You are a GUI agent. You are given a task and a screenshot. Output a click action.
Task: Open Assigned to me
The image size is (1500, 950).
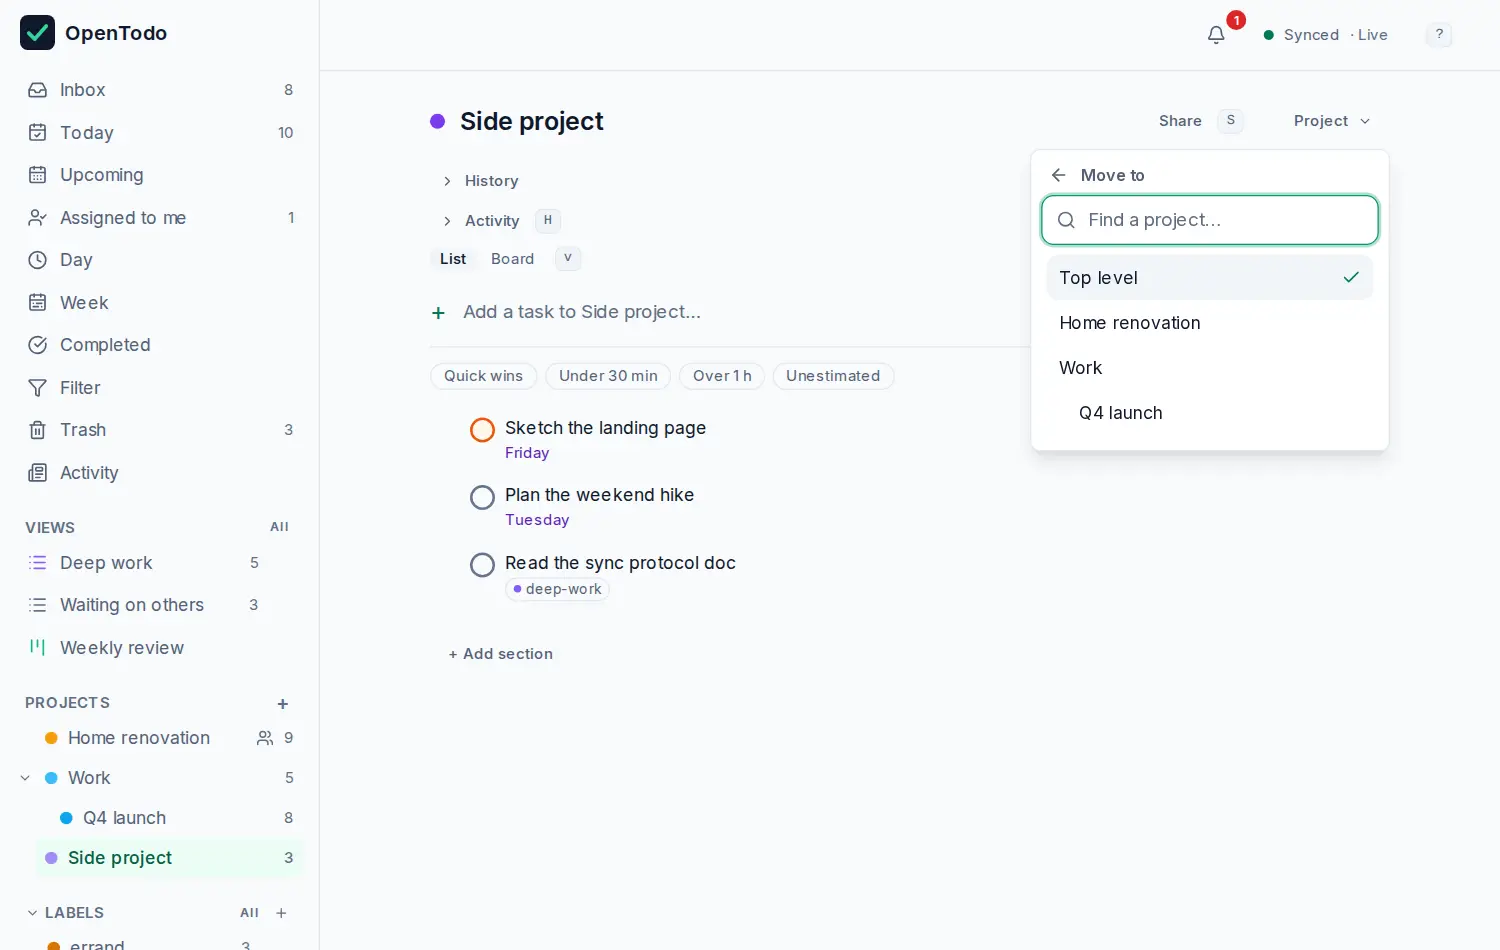160,218
